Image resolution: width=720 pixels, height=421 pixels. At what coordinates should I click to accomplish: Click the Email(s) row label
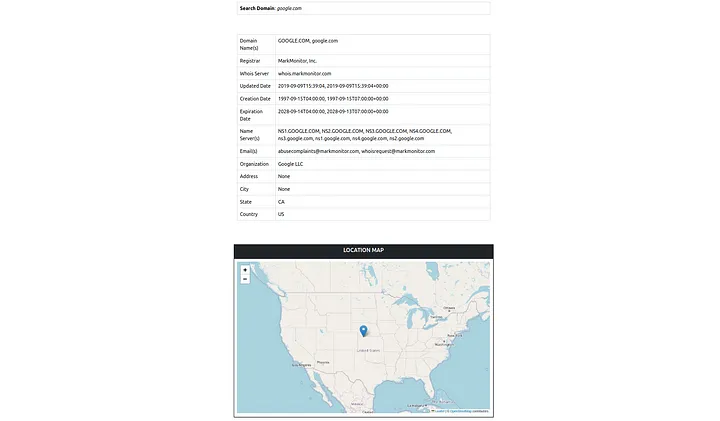tap(248, 151)
